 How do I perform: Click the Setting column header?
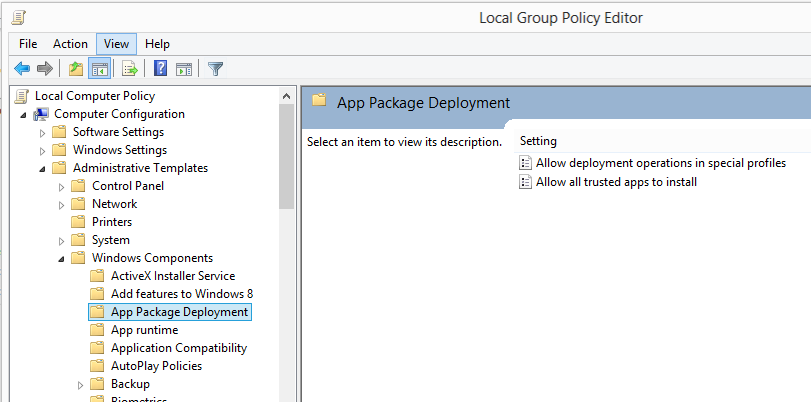539,141
